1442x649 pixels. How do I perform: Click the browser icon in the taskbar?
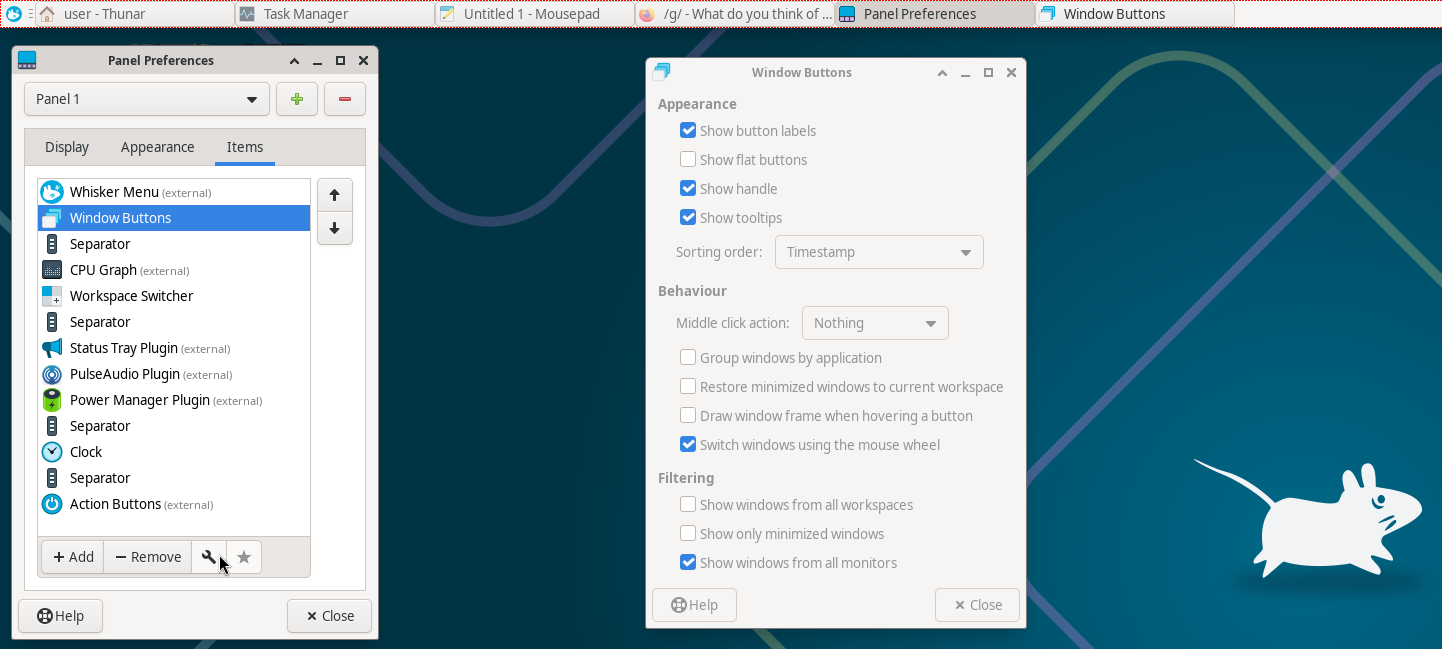(646, 14)
